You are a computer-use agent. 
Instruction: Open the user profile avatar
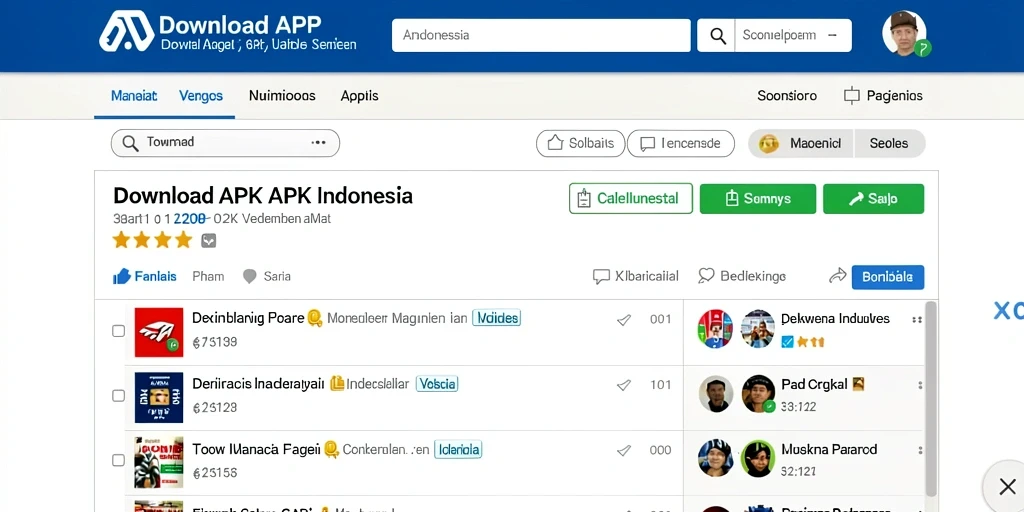[x=904, y=33]
